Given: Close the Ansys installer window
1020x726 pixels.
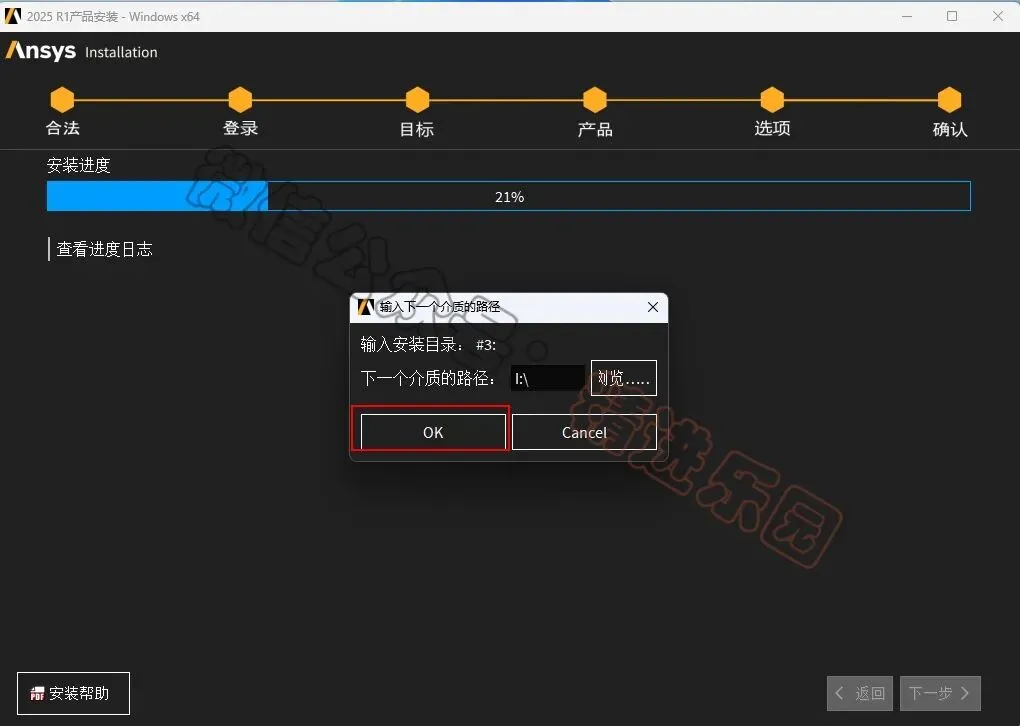Looking at the screenshot, I should coord(998,16).
